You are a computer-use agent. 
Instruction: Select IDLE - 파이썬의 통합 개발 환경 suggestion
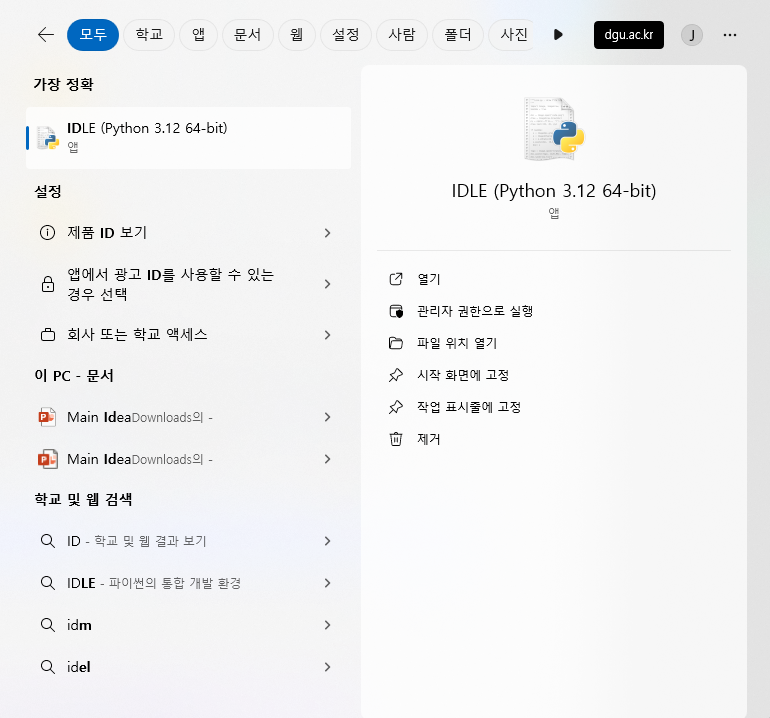tap(189, 583)
